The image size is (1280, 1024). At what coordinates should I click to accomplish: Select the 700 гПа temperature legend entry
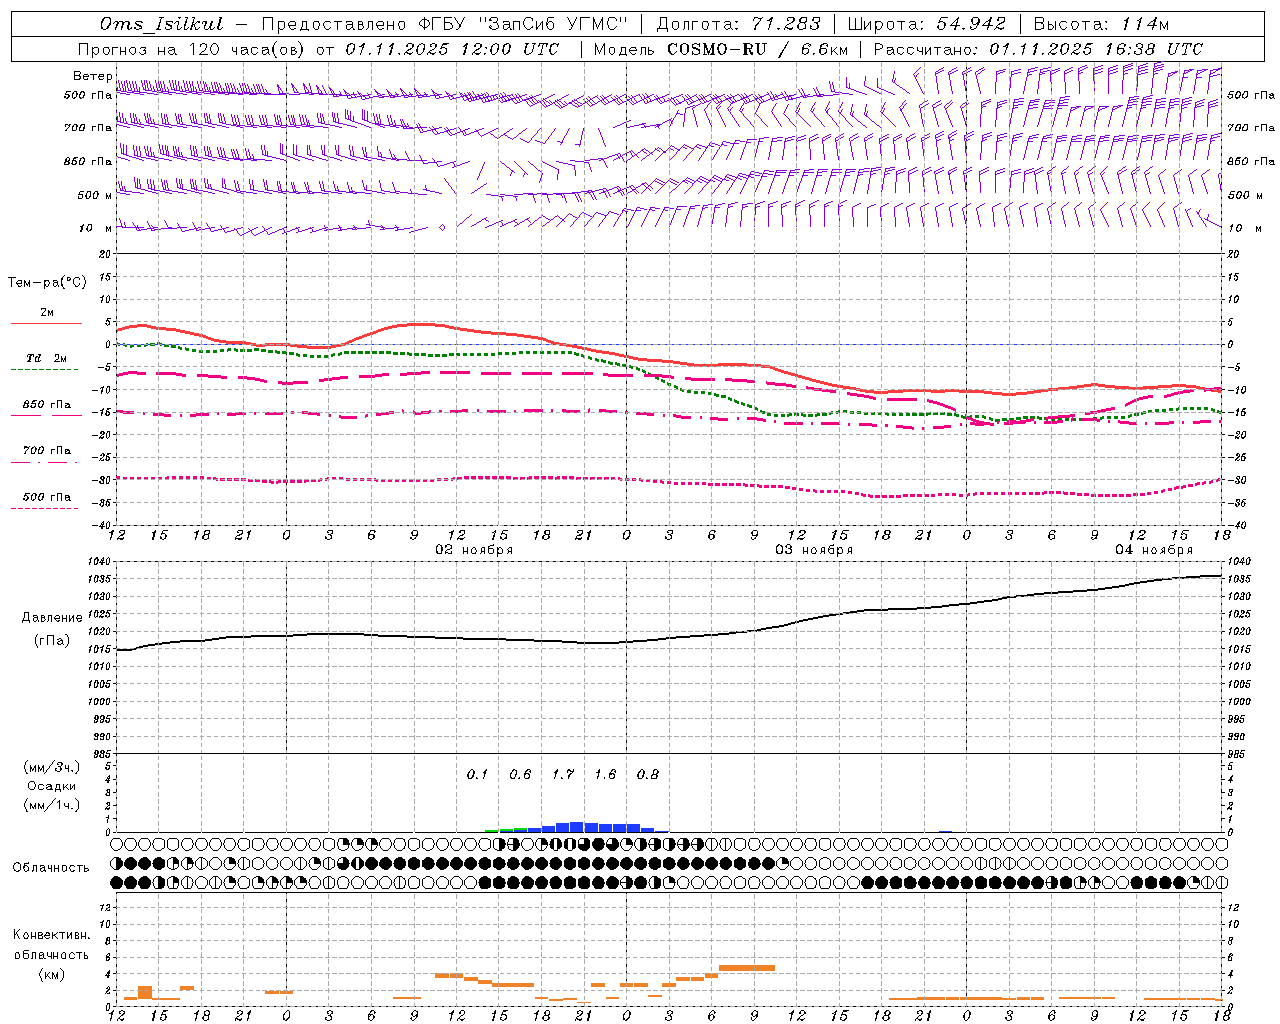tap(46, 451)
